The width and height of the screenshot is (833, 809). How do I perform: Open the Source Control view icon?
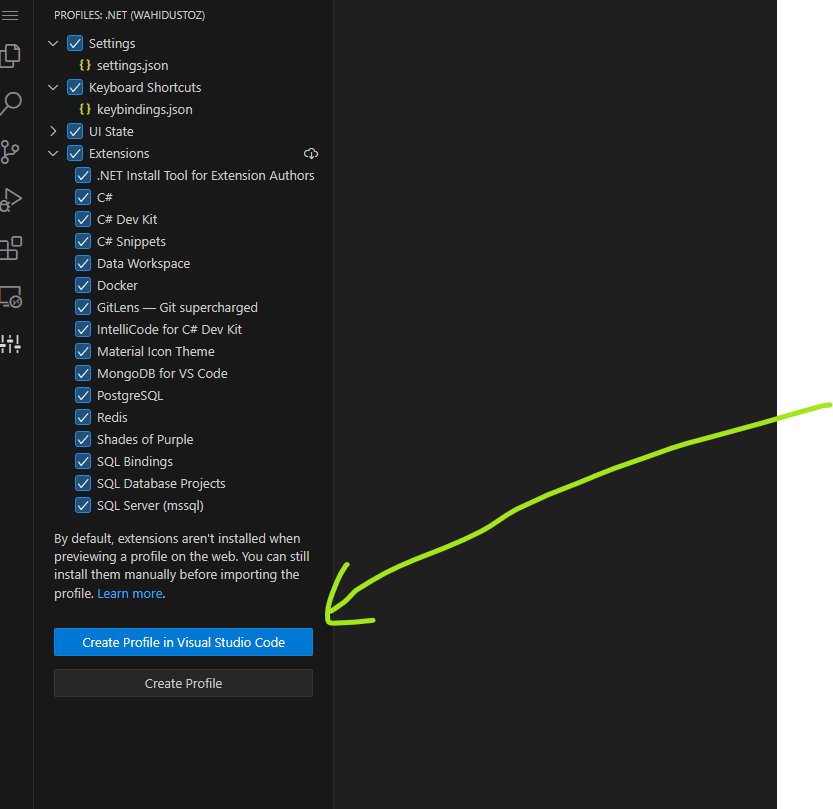coord(10,152)
